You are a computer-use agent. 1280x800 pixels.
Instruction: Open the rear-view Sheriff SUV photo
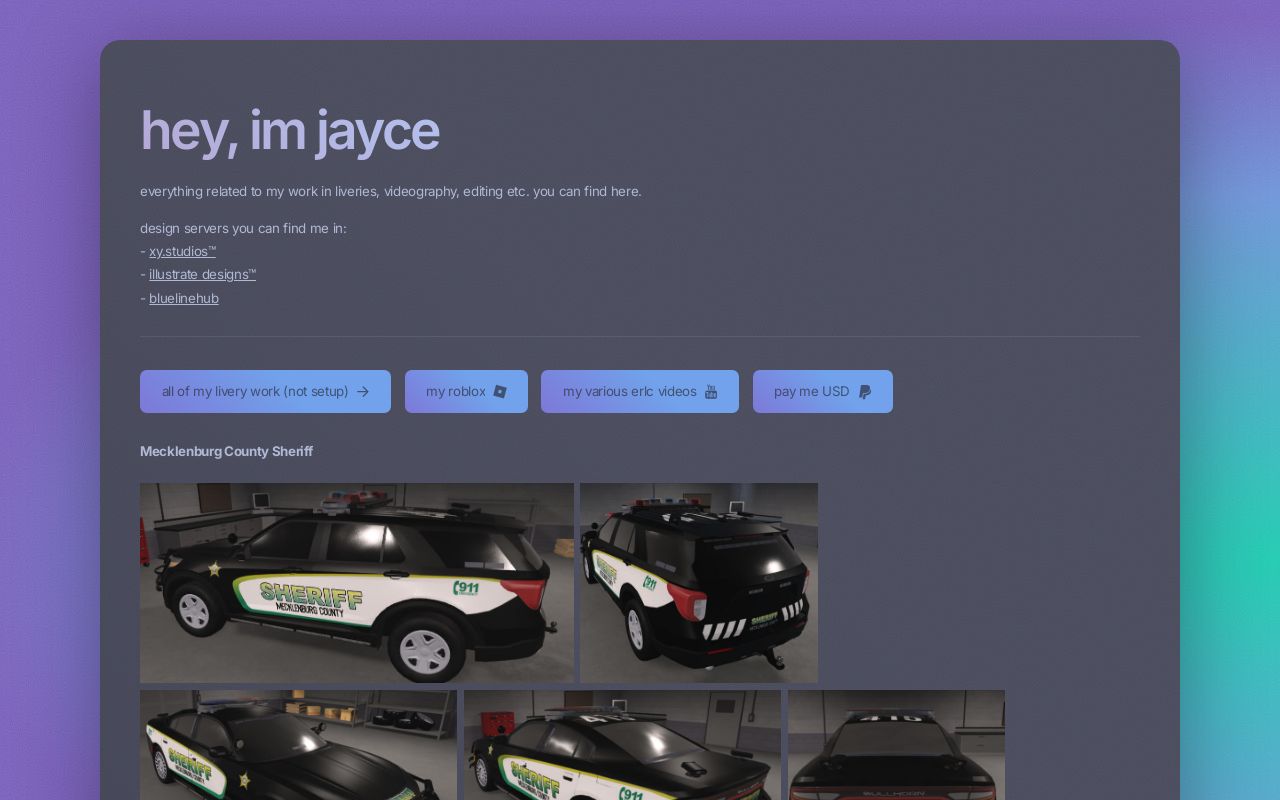point(699,582)
